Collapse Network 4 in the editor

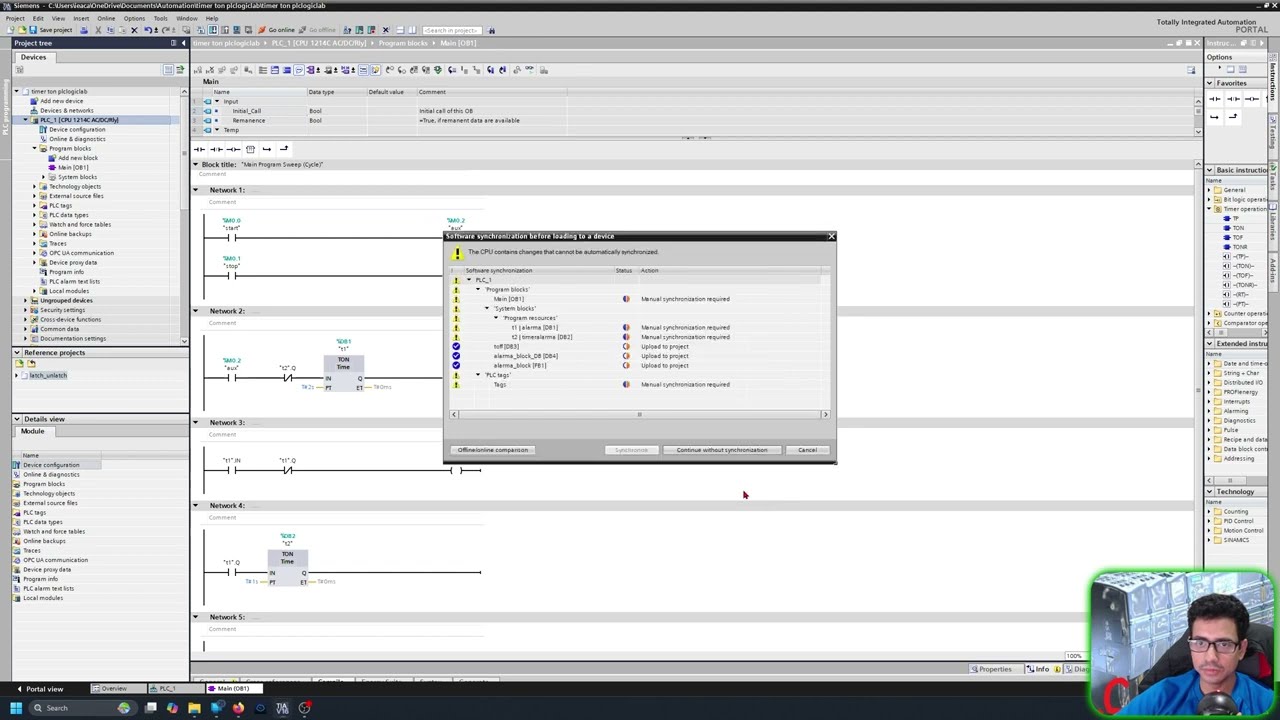pos(196,506)
